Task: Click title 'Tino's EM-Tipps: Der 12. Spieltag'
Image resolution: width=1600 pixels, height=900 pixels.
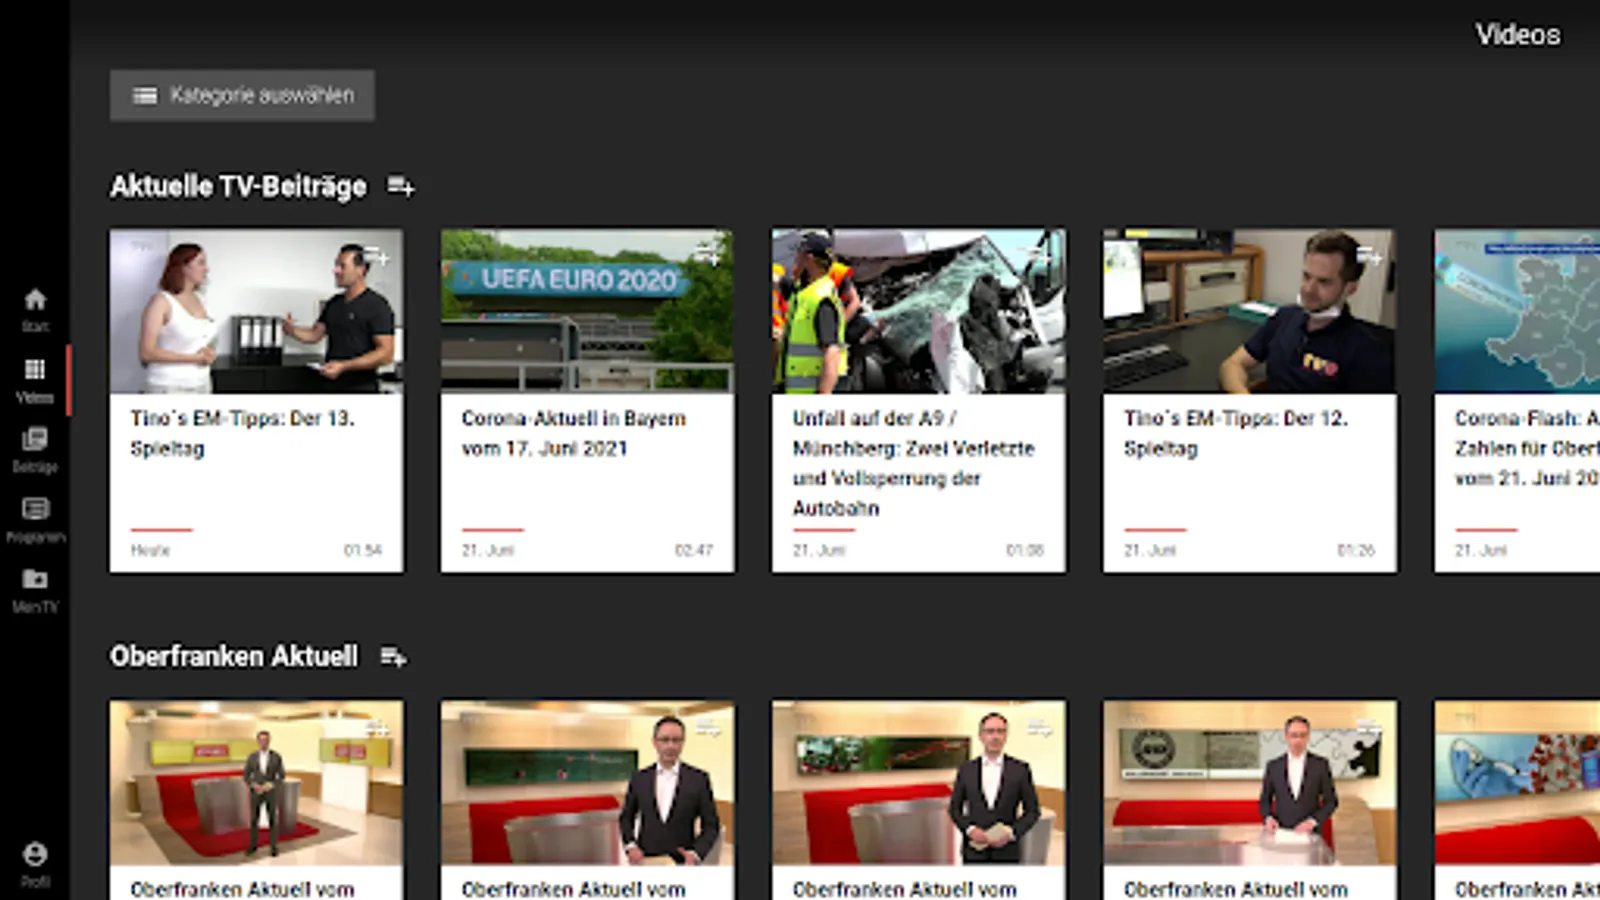Action: point(1236,433)
